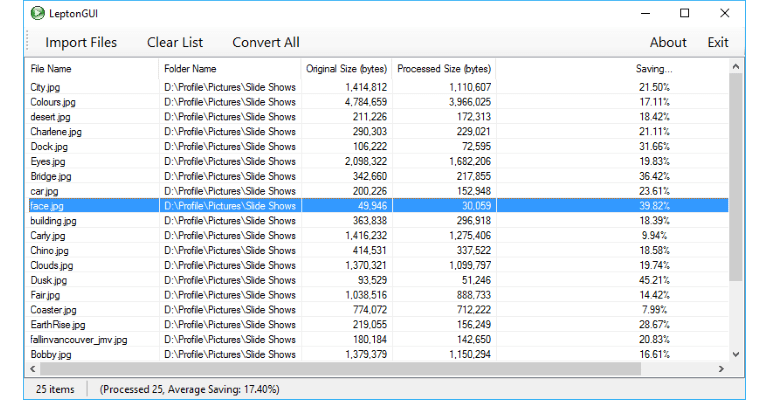This screenshot has width=770, height=400.
Task: Open the About dialog
Action: [668, 42]
